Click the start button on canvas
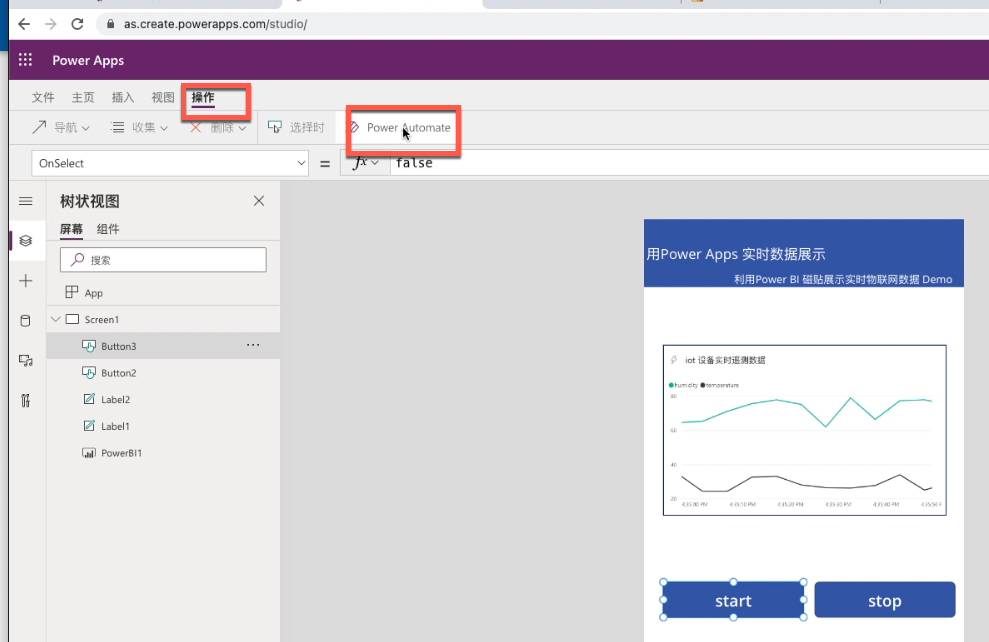Image resolution: width=989 pixels, height=642 pixels. (x=733, y=600)
